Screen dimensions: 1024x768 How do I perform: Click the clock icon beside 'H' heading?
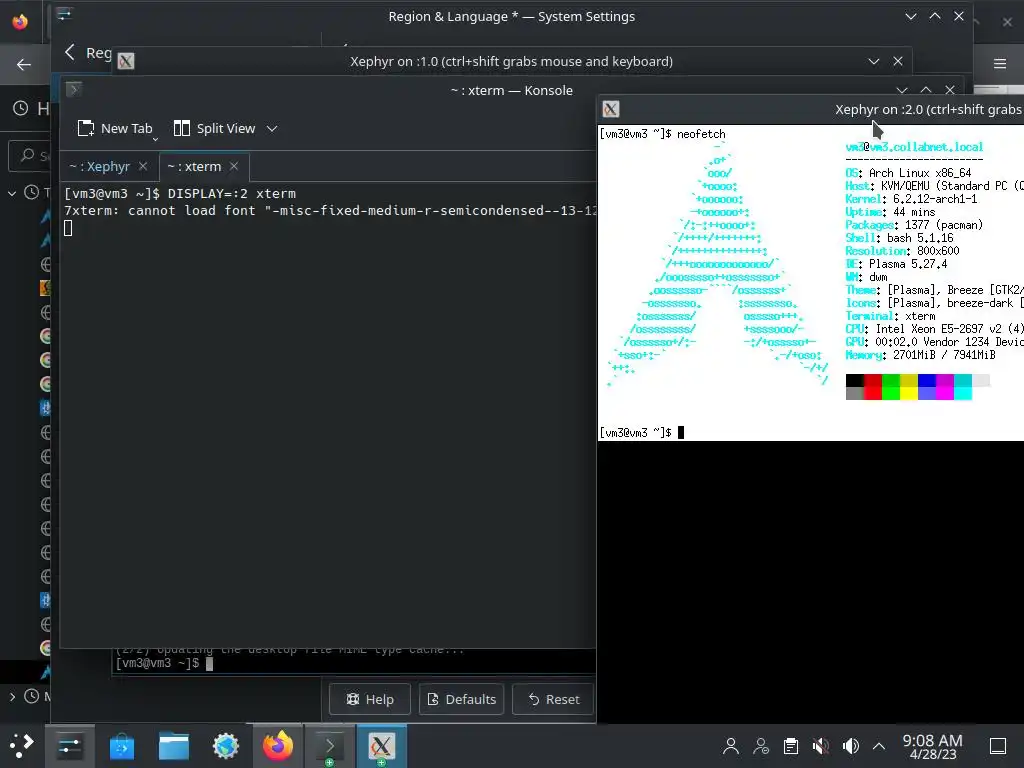[21, 108]
